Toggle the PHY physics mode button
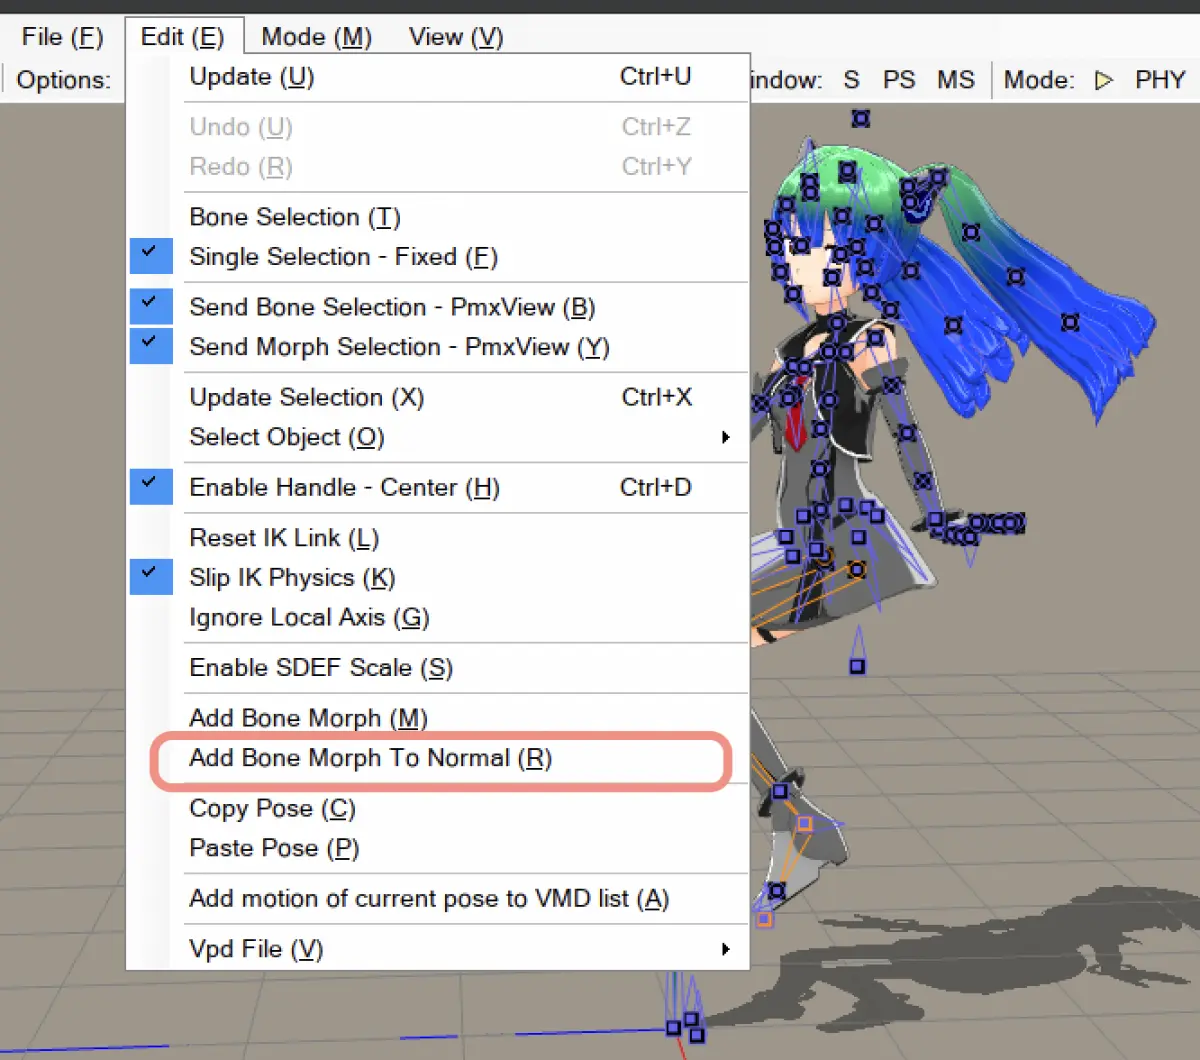Screen dimensions: 1200x1060 click(1160, 80)
